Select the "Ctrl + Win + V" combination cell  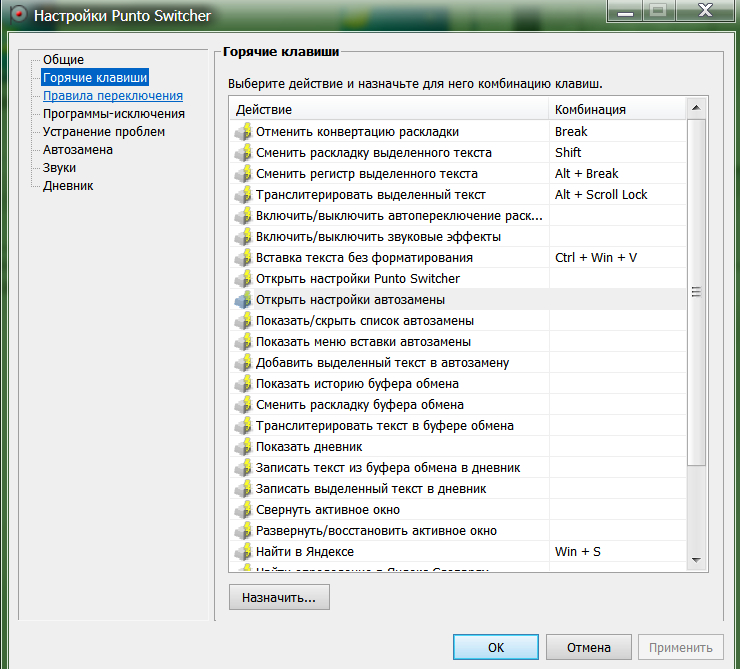coord(617,258)
